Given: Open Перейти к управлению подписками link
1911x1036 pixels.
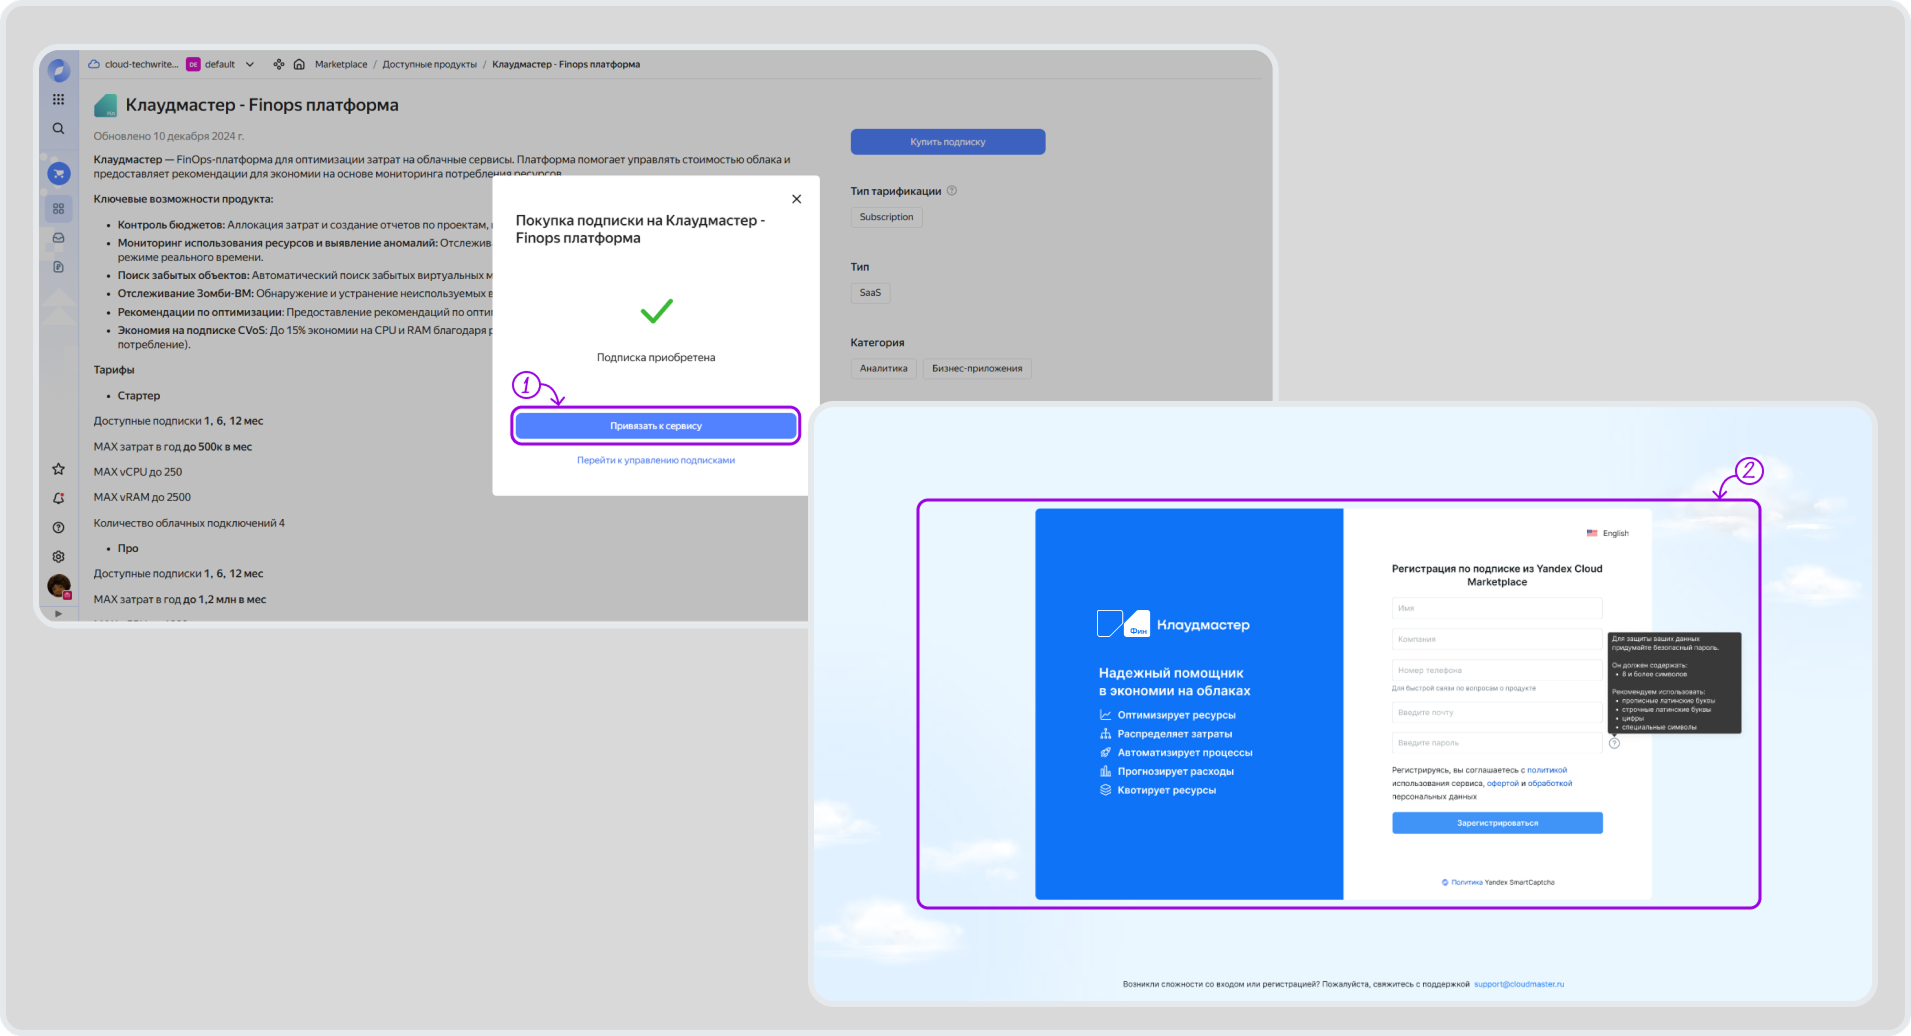Looking at the screenshot, I should coord(656,461).
